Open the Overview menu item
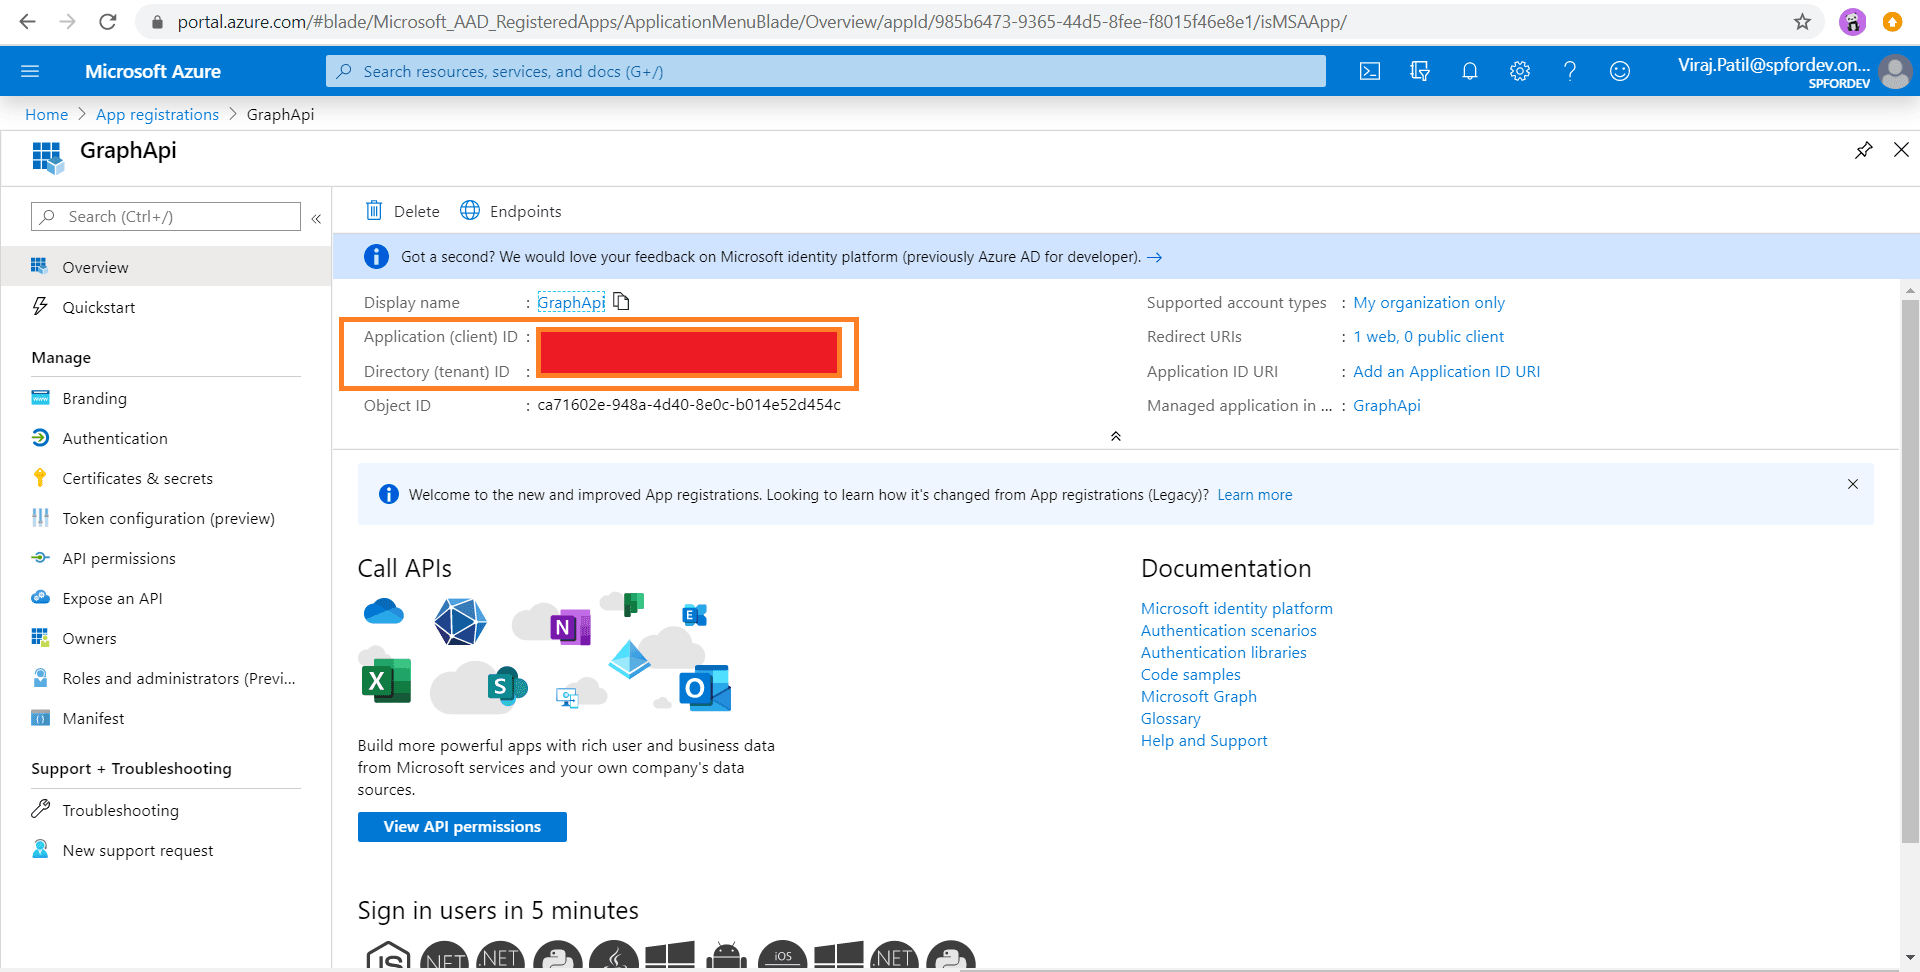The image size is (1920, 972). [x=166, y=267]
